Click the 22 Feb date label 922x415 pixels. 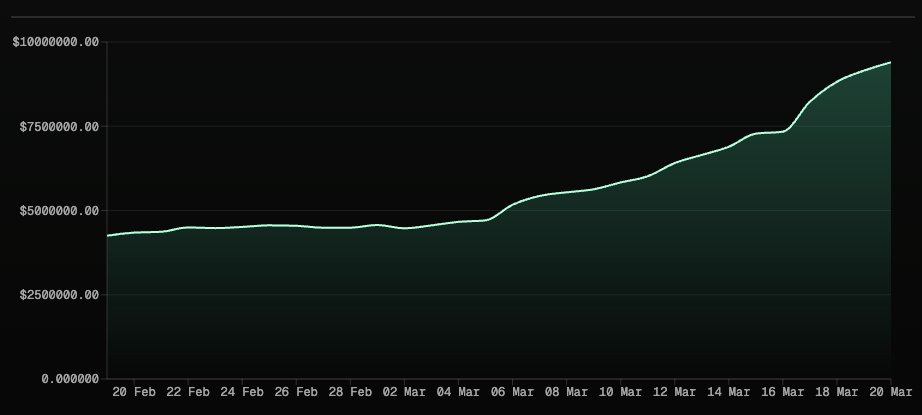point(188,392)
